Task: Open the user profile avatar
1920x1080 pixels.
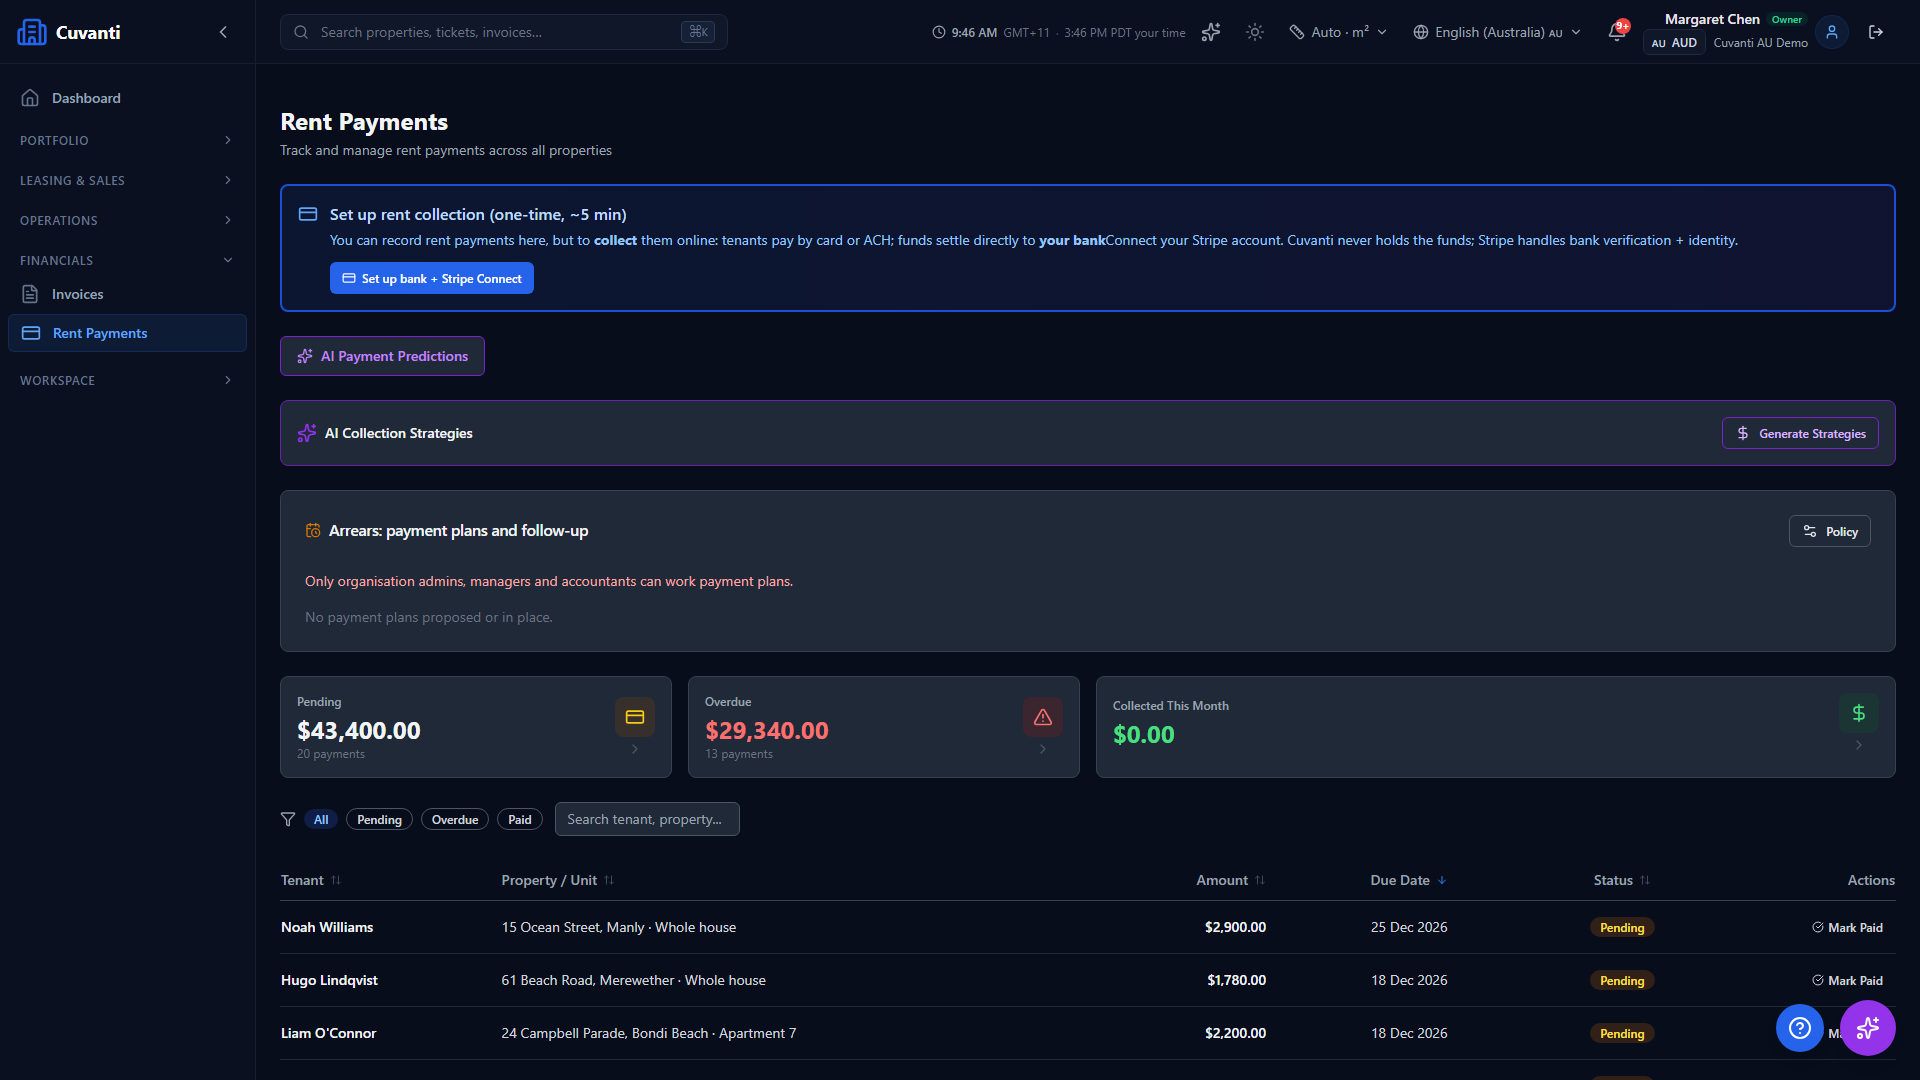Action: (1832, 32)
